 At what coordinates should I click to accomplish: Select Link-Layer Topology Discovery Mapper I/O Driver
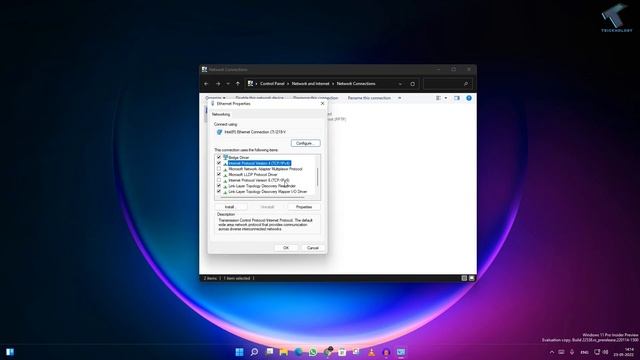[x=268, y=192]
